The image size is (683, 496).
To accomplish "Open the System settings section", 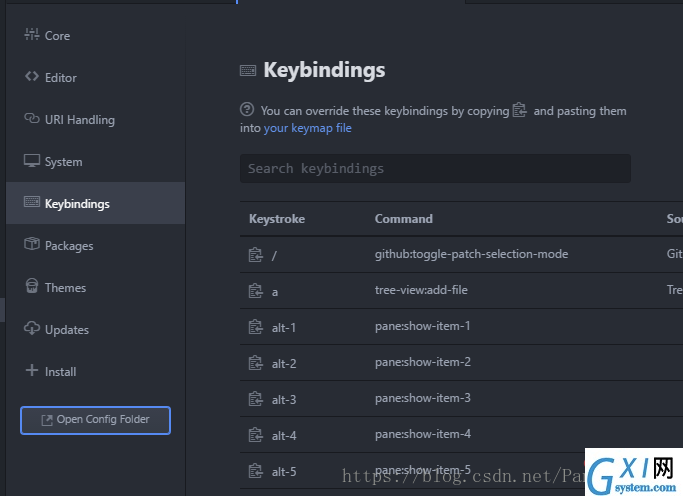I will pyautogui.click(x=95, y=162).
